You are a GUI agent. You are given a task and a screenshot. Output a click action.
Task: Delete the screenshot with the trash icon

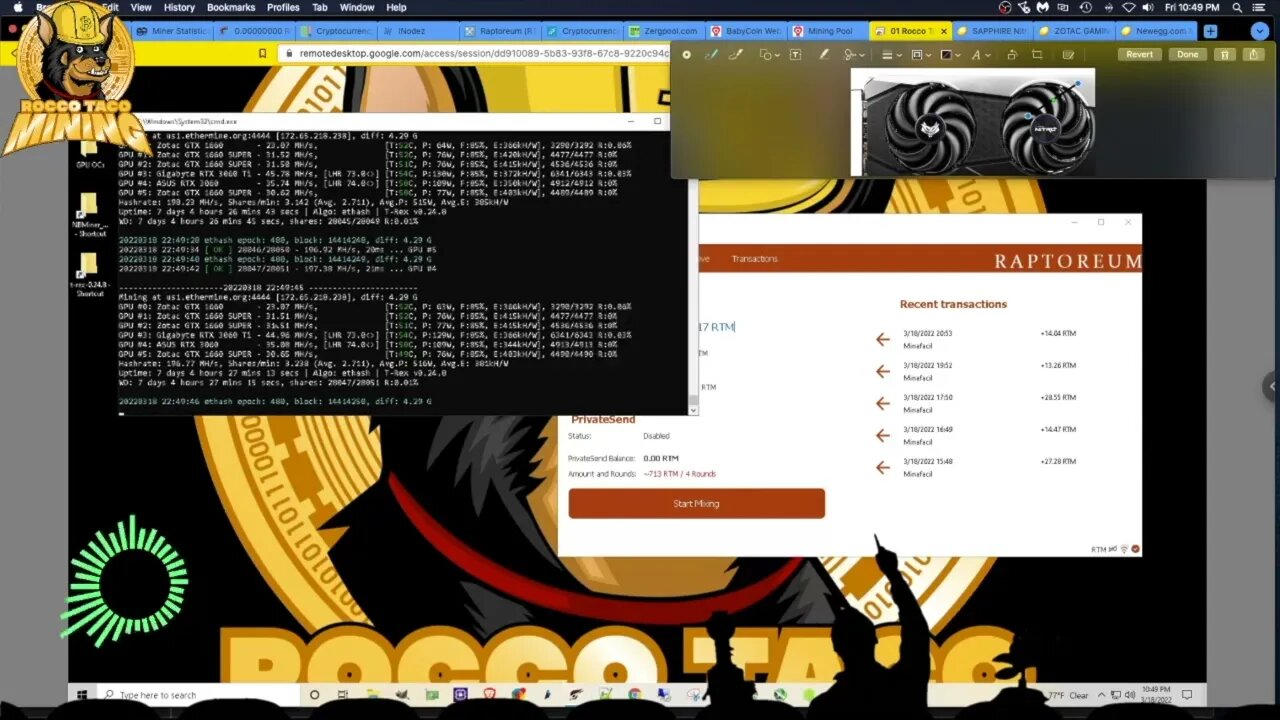[x=1227, y=54]
